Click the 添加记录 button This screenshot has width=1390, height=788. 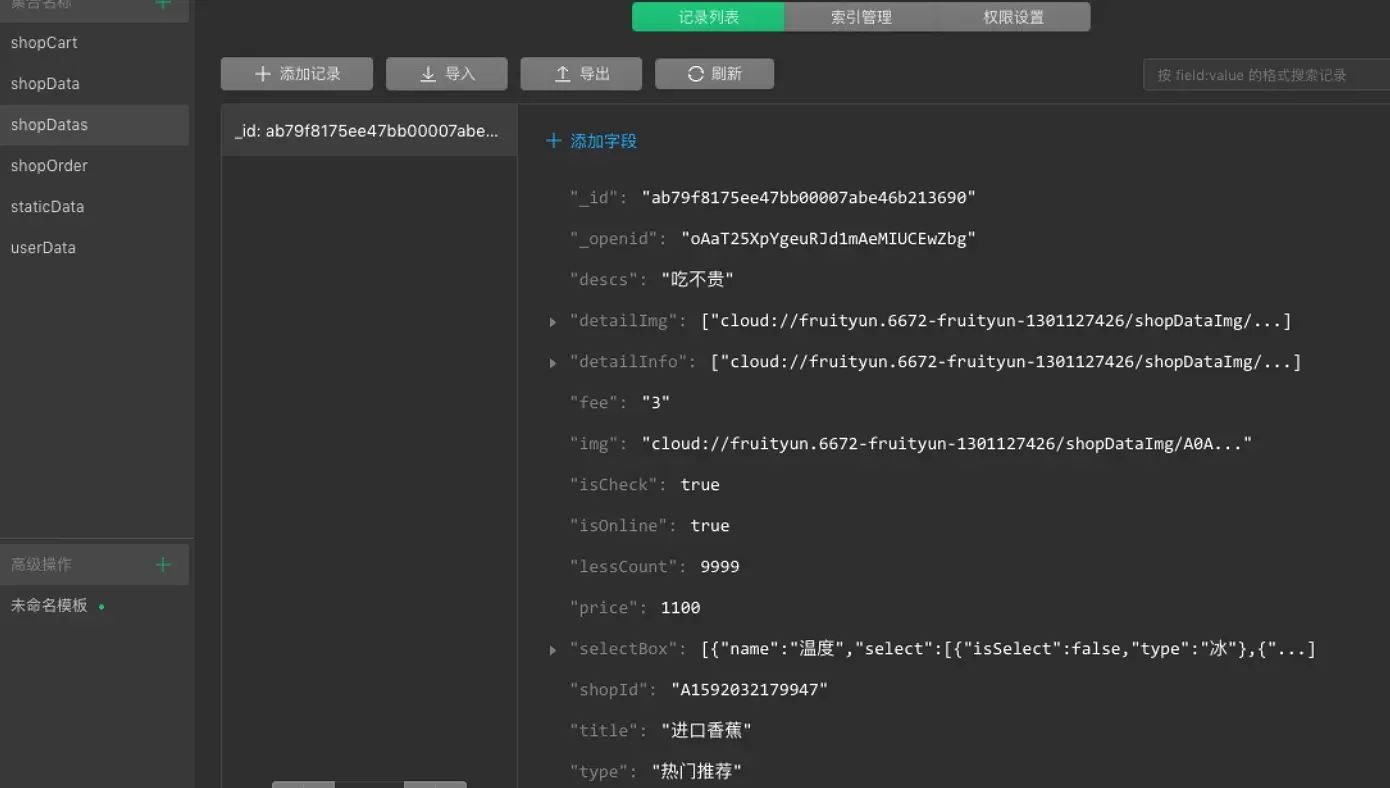pos(297,74)
